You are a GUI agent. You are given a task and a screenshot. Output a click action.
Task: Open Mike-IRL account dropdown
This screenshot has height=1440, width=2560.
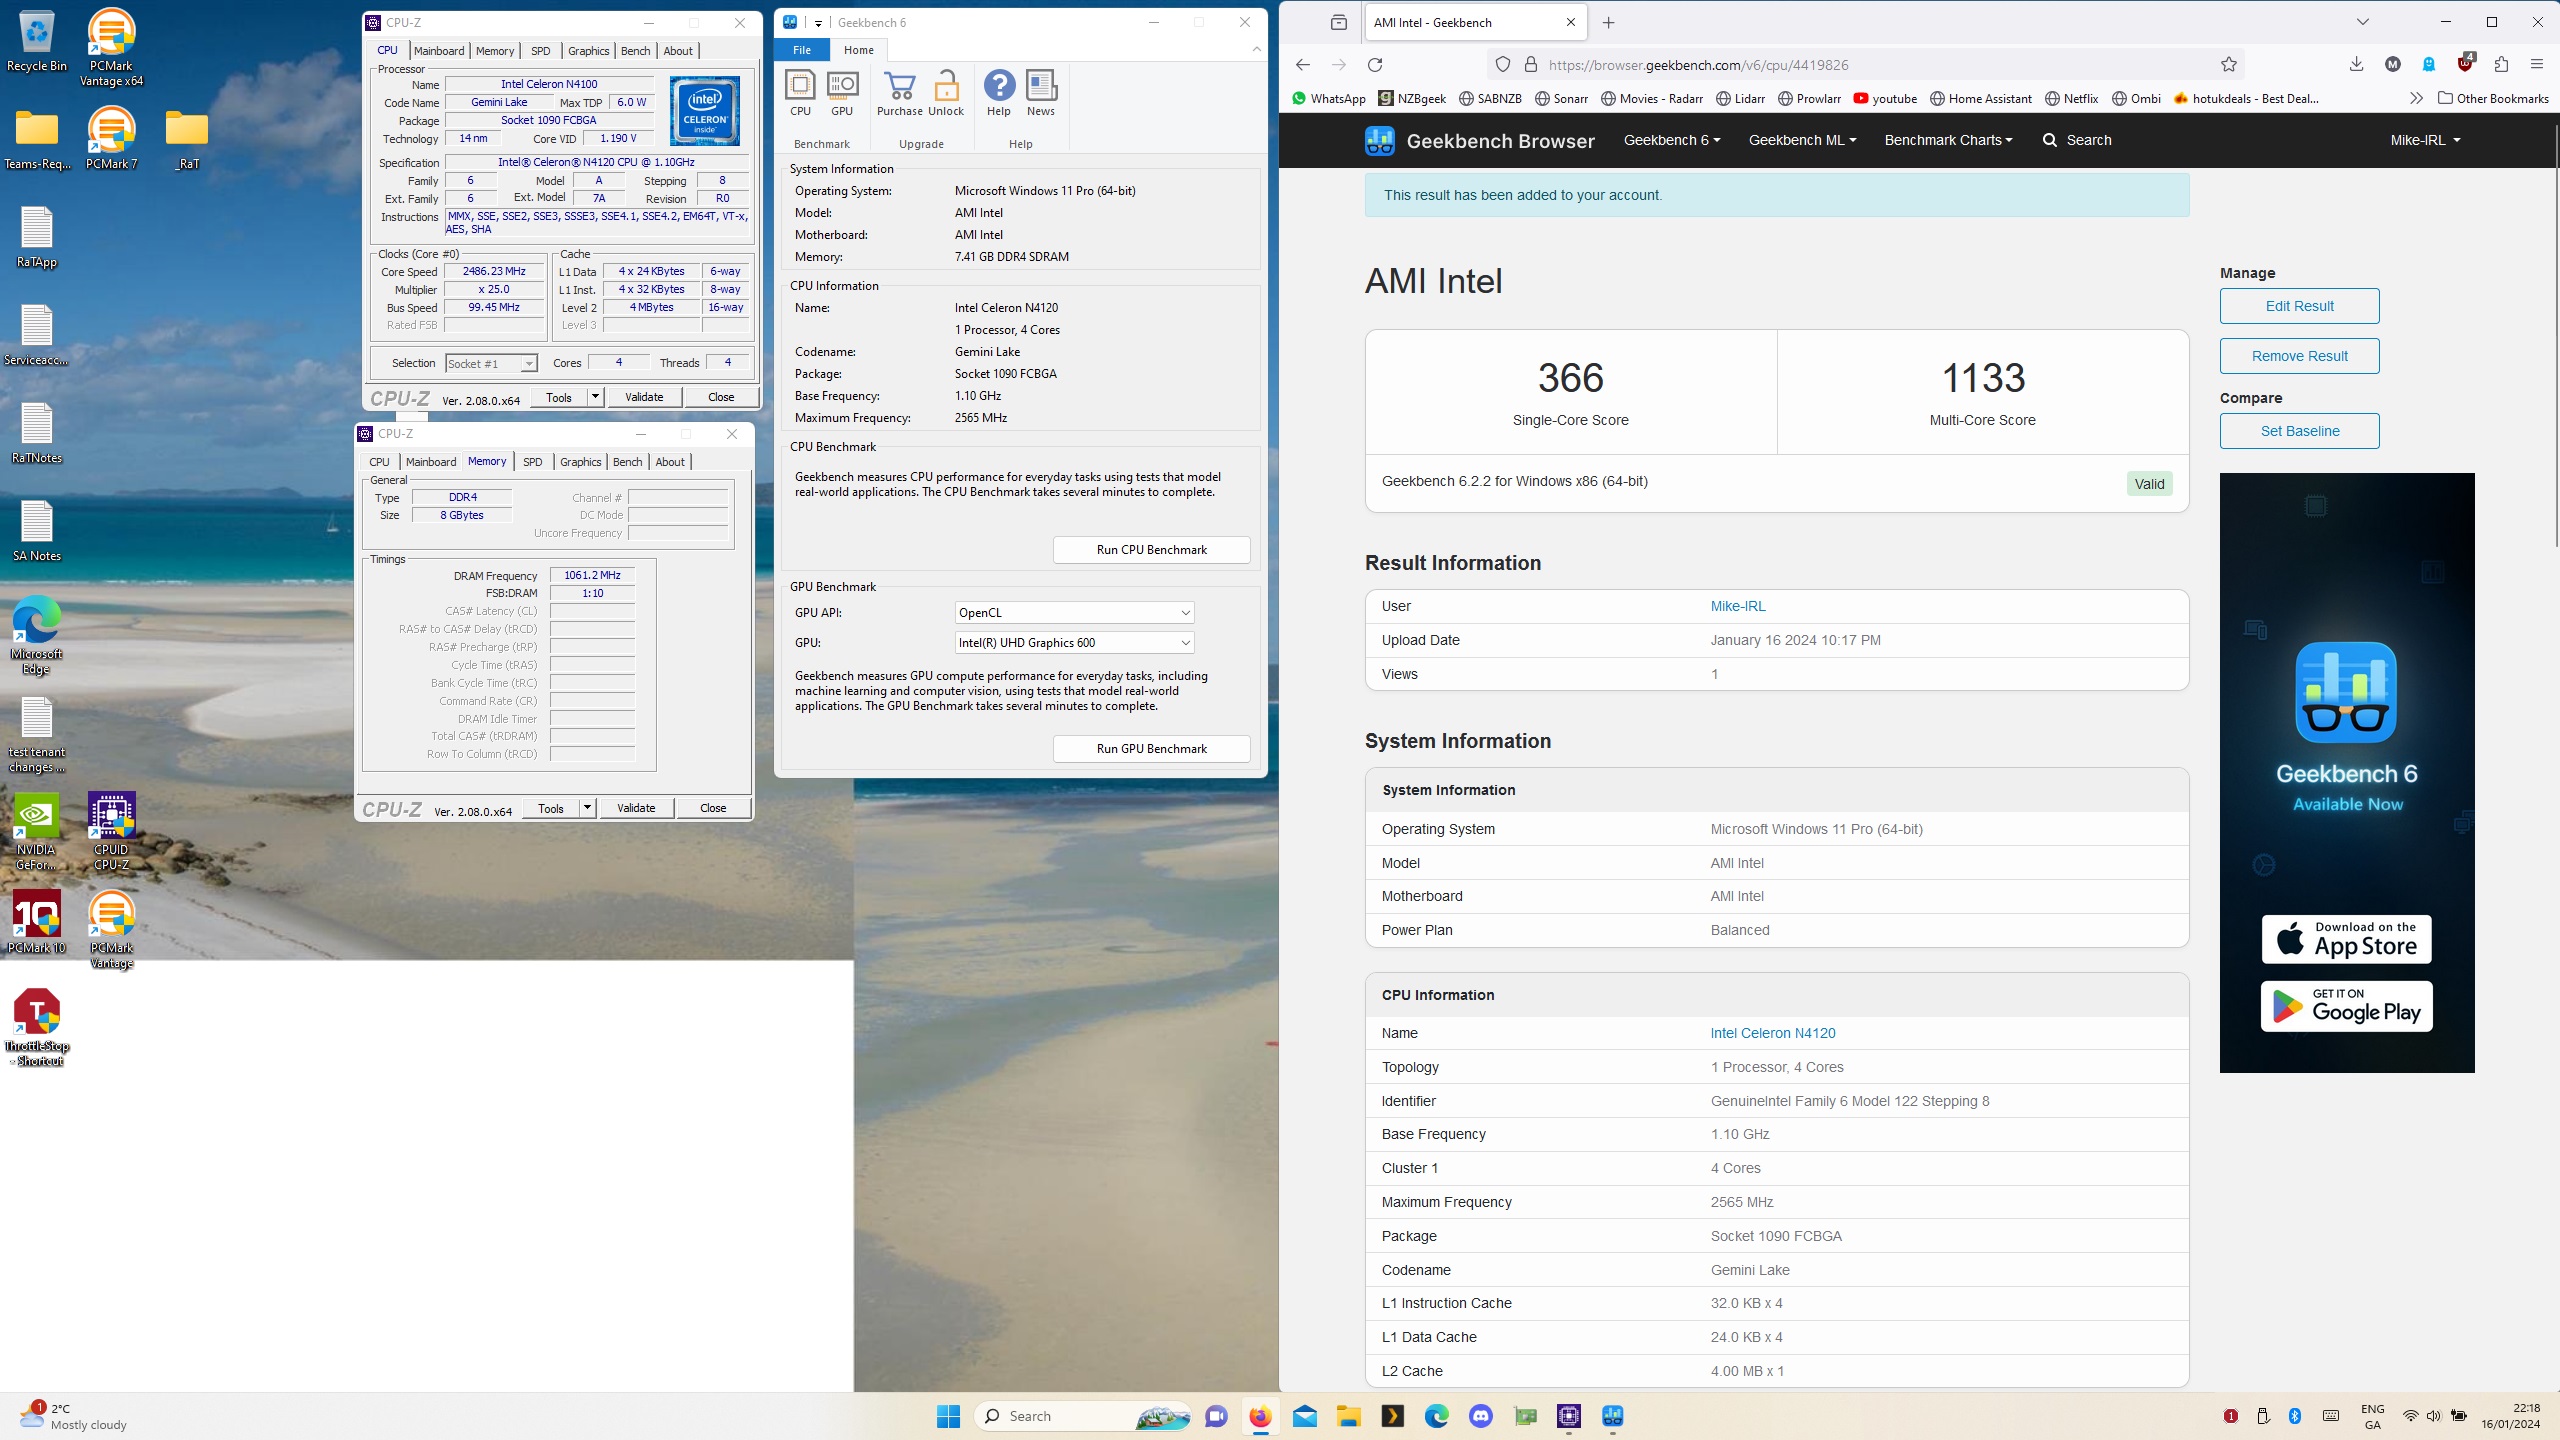(x=2425, y=141)
